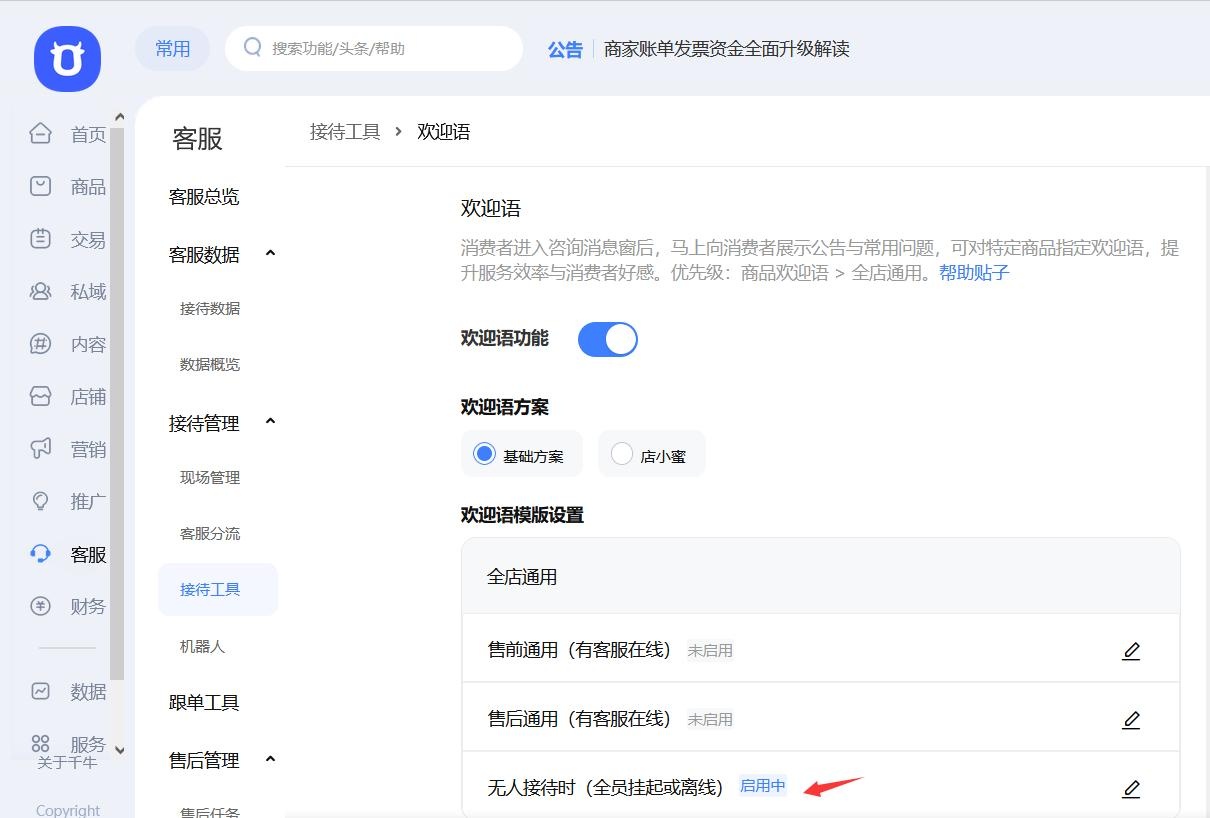Edit the 无人接待时 template with pencil icon

tap(1131, 789)
